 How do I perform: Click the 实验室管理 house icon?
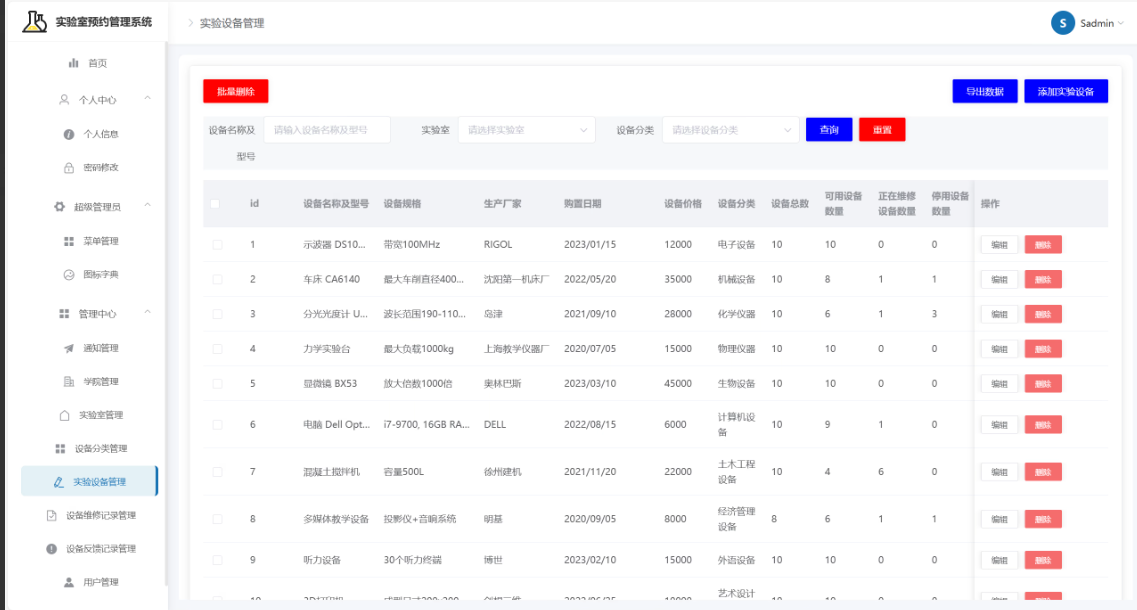65,415
